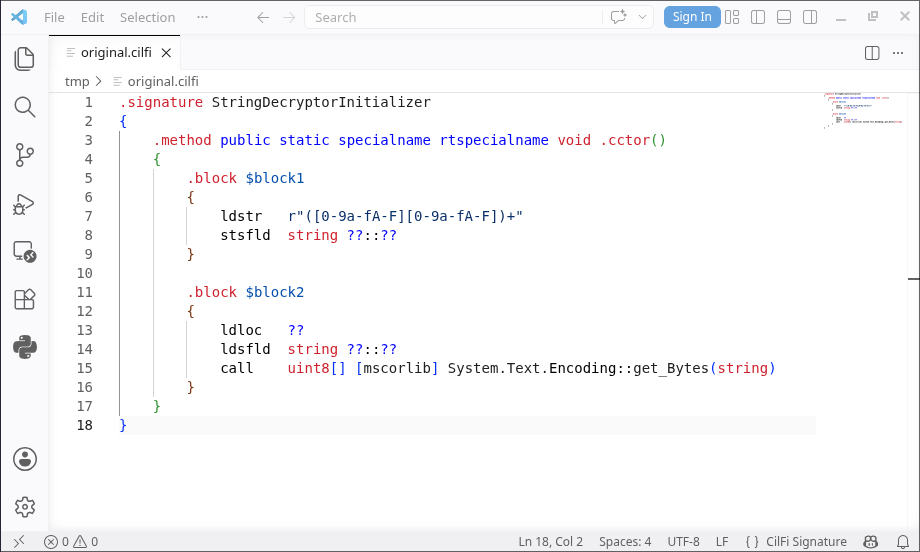Viewport: 920px width, 552px height.
Task: Click line number 11 in gutter
Action: coord(84,292)
